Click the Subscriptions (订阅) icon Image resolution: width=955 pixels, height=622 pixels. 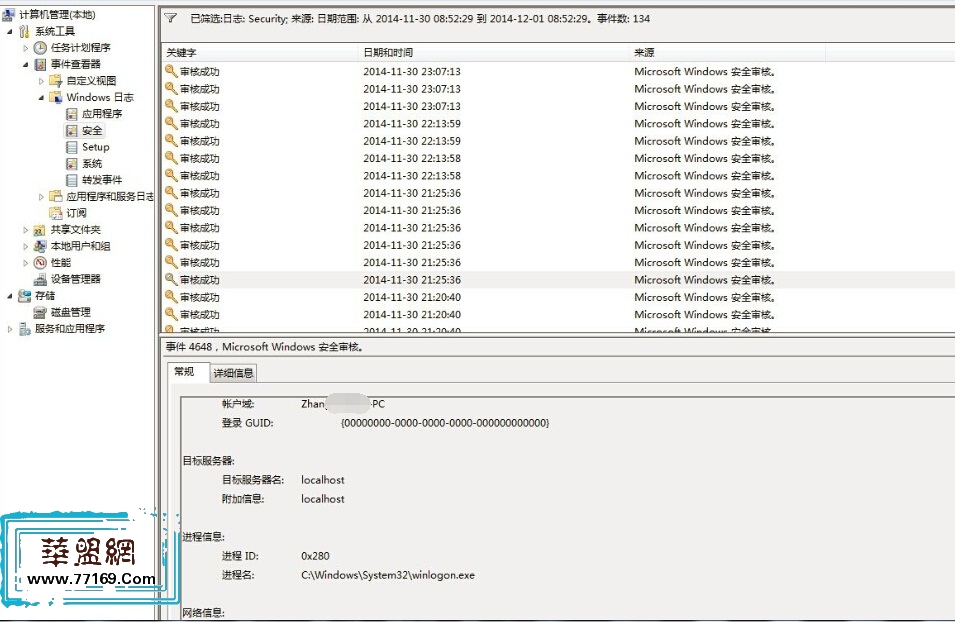tap(56, 213)
